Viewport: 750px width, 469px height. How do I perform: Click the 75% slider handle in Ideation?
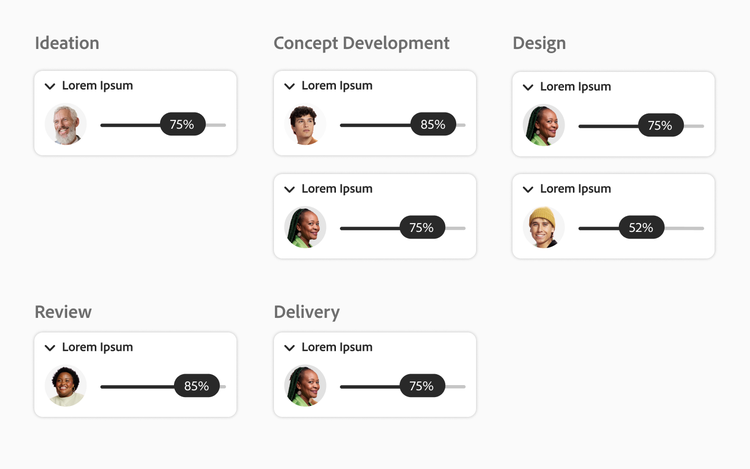182,125
